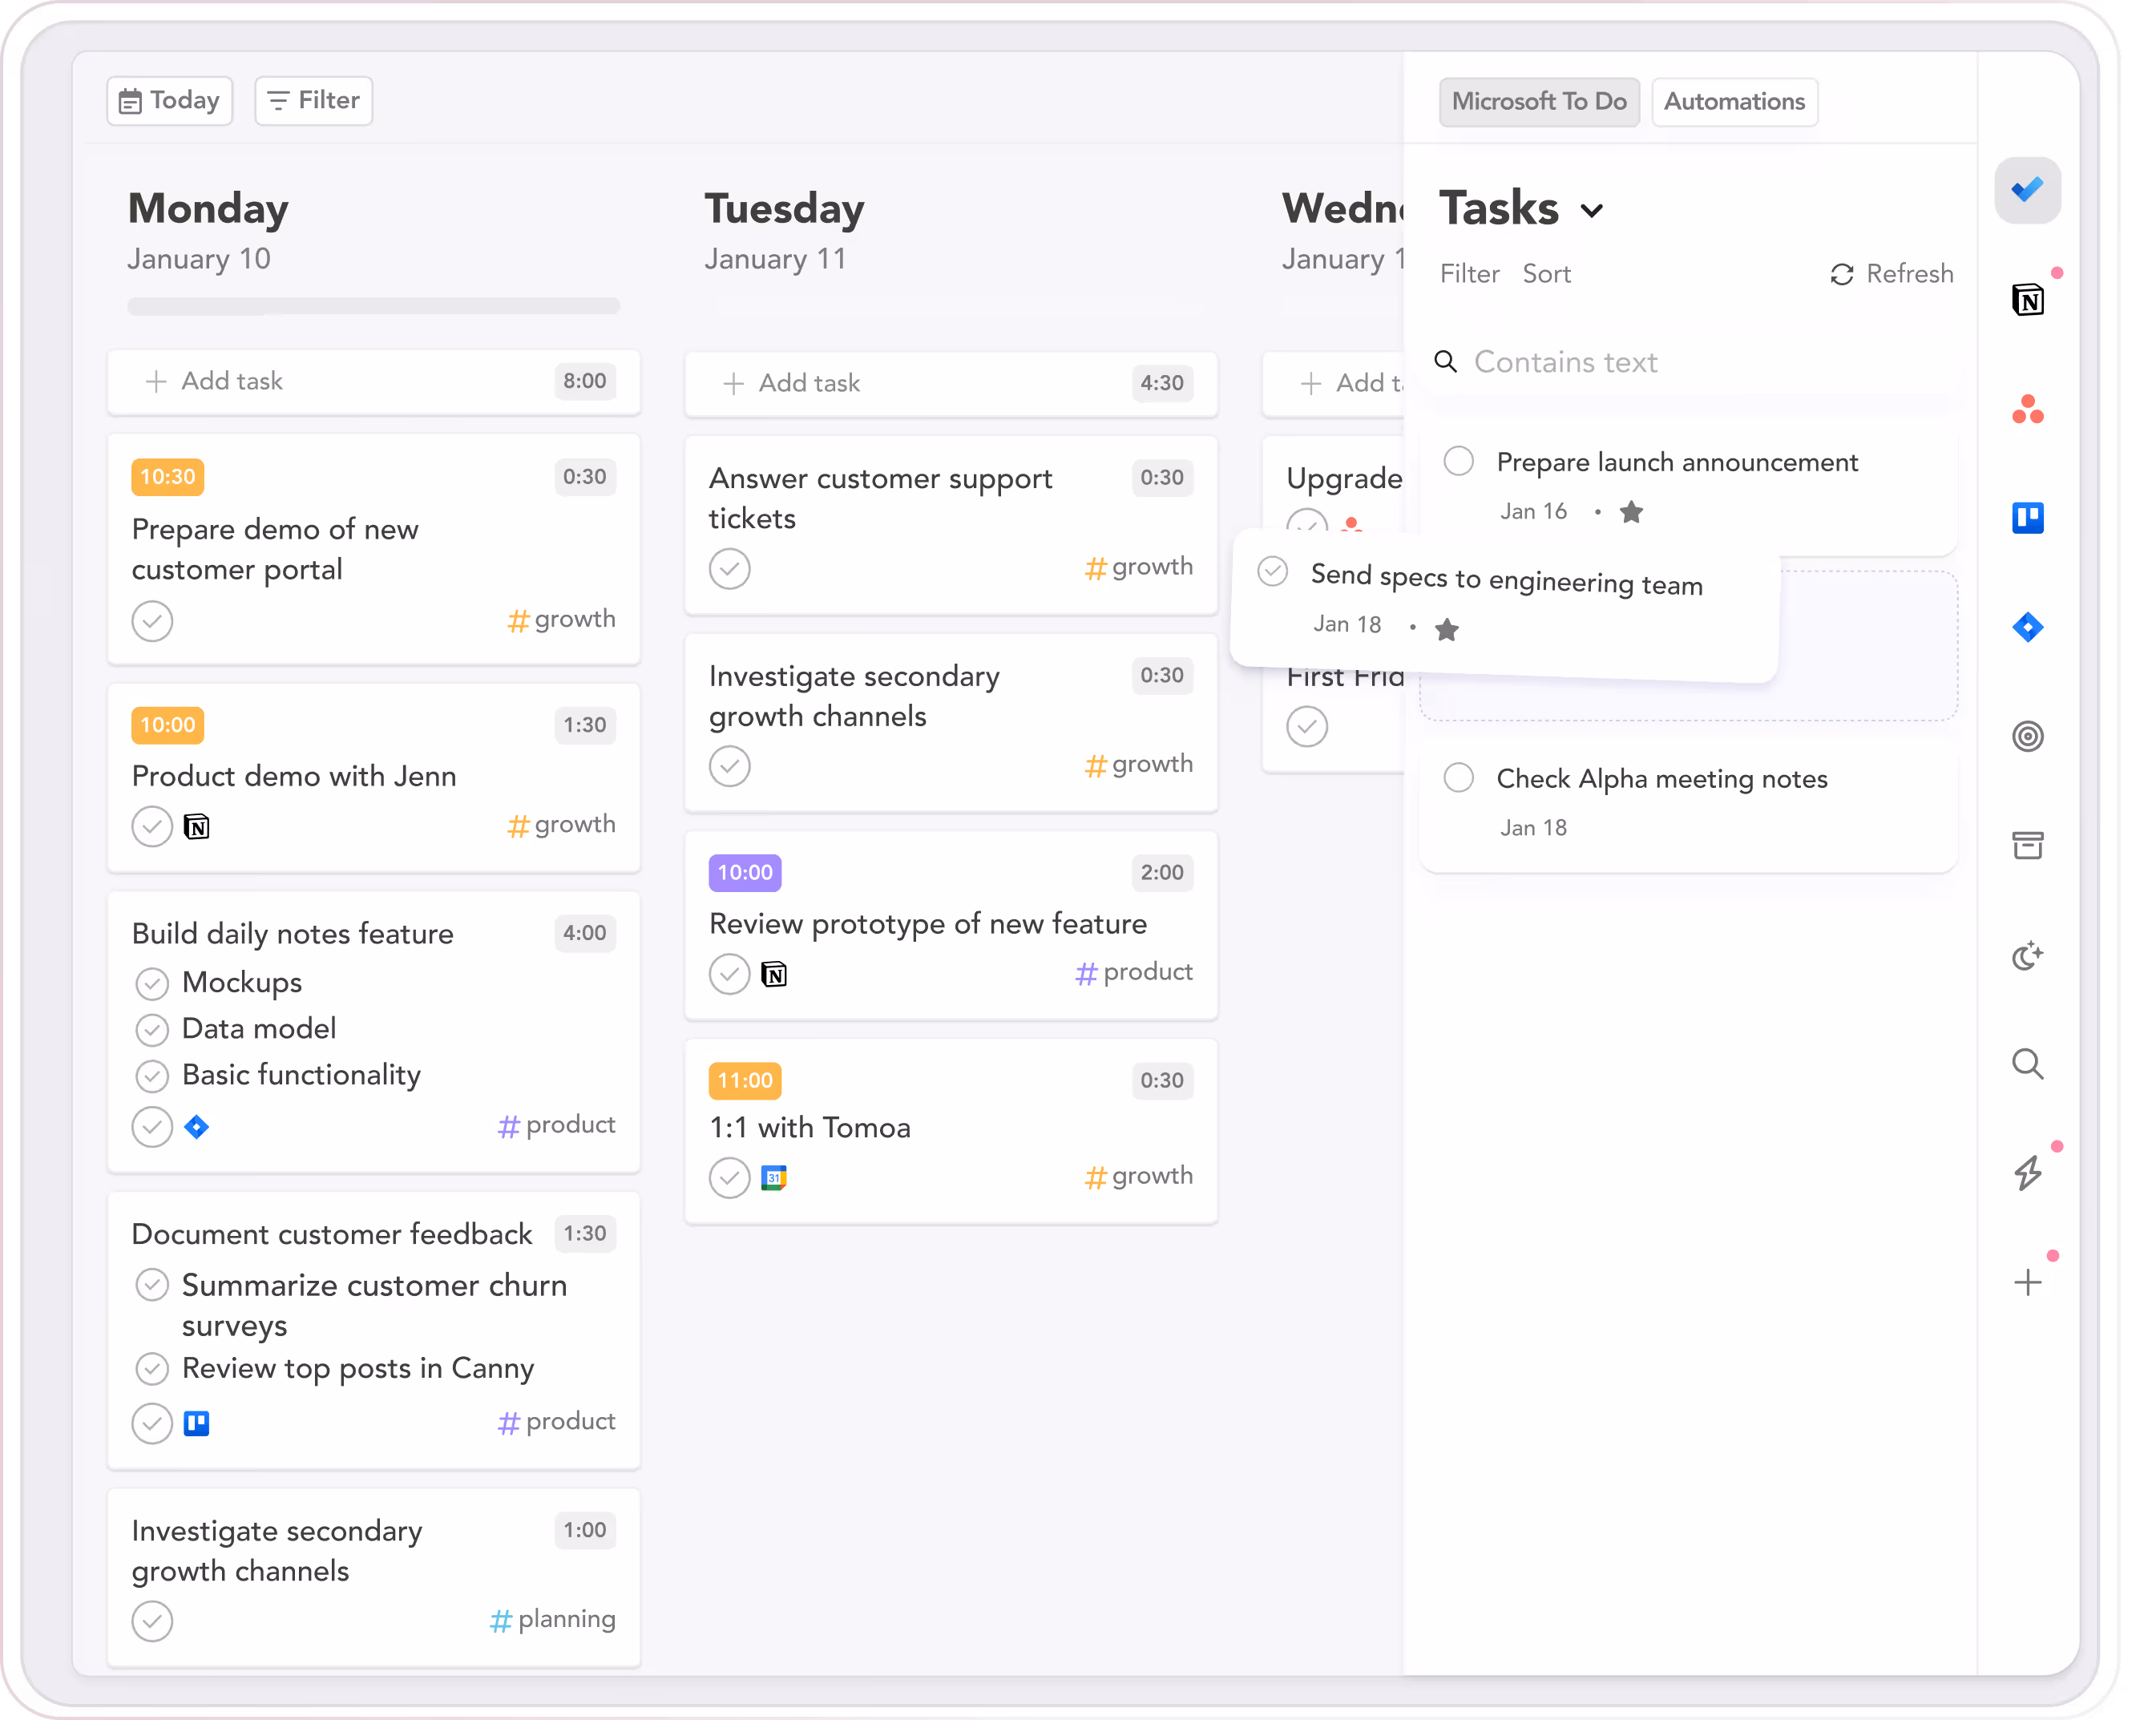The width and height of the screenshot is (2156, 1720).
Task: Check off Basic functionality subtask
Action: click(152, 1076)
